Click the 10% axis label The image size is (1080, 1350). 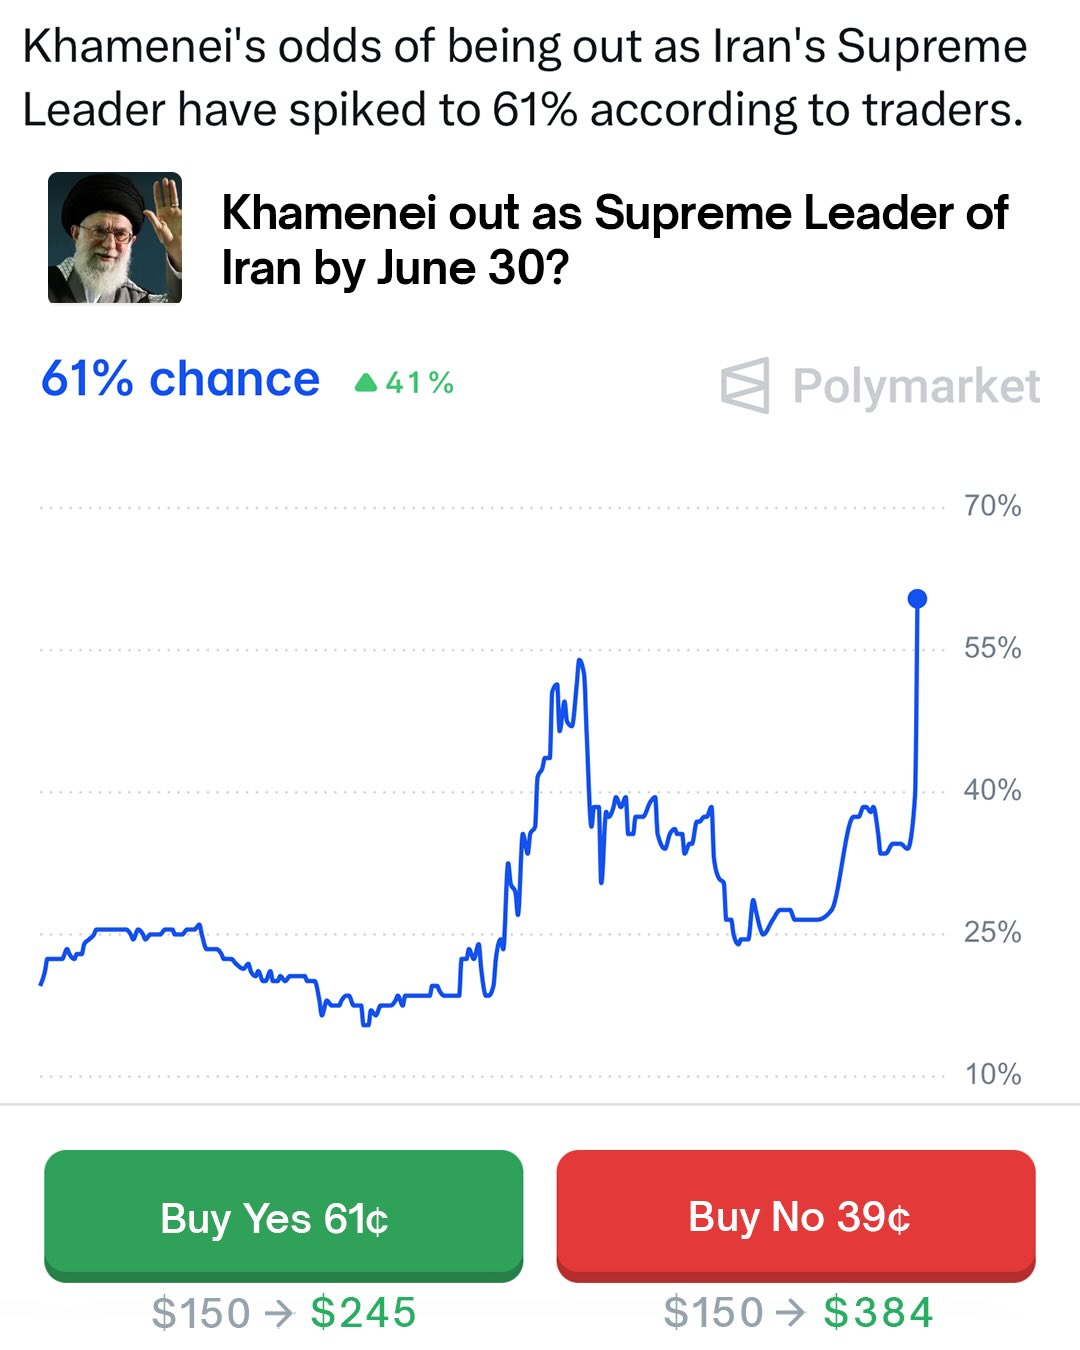(992, 1074)
